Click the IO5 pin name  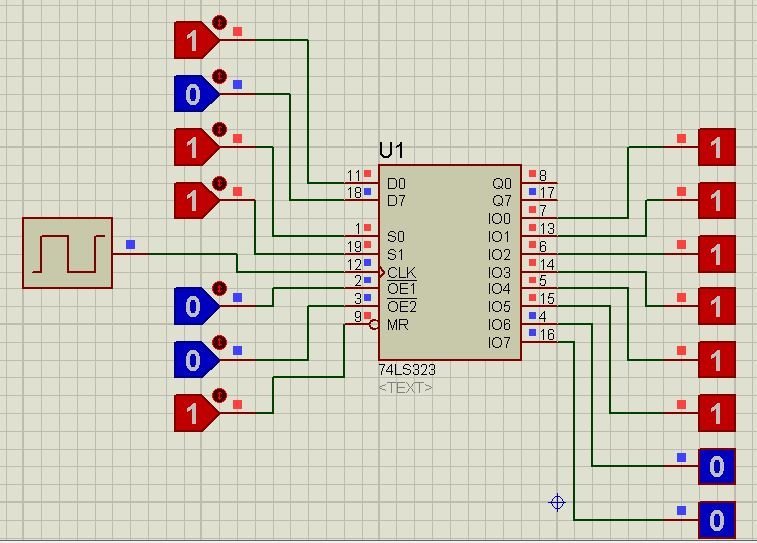(x=500, y=306)
